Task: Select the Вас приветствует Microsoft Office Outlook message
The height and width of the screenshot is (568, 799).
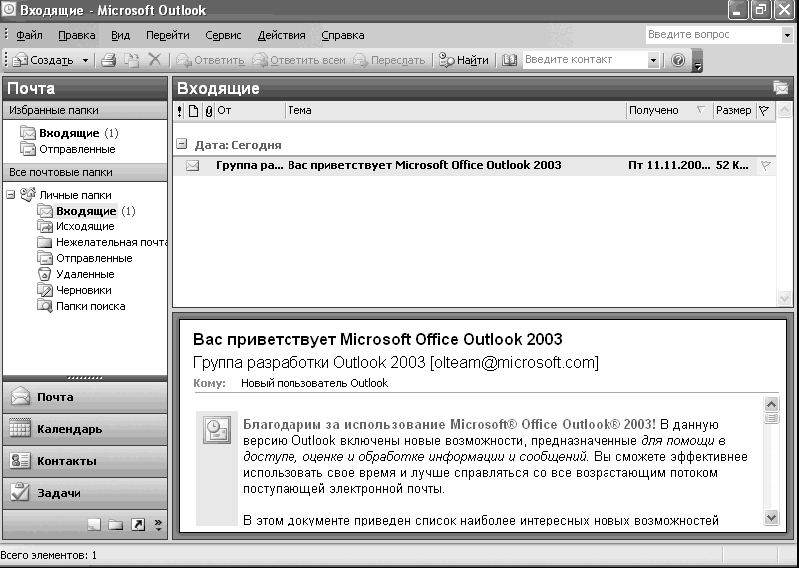Action: tap(474, 166)
